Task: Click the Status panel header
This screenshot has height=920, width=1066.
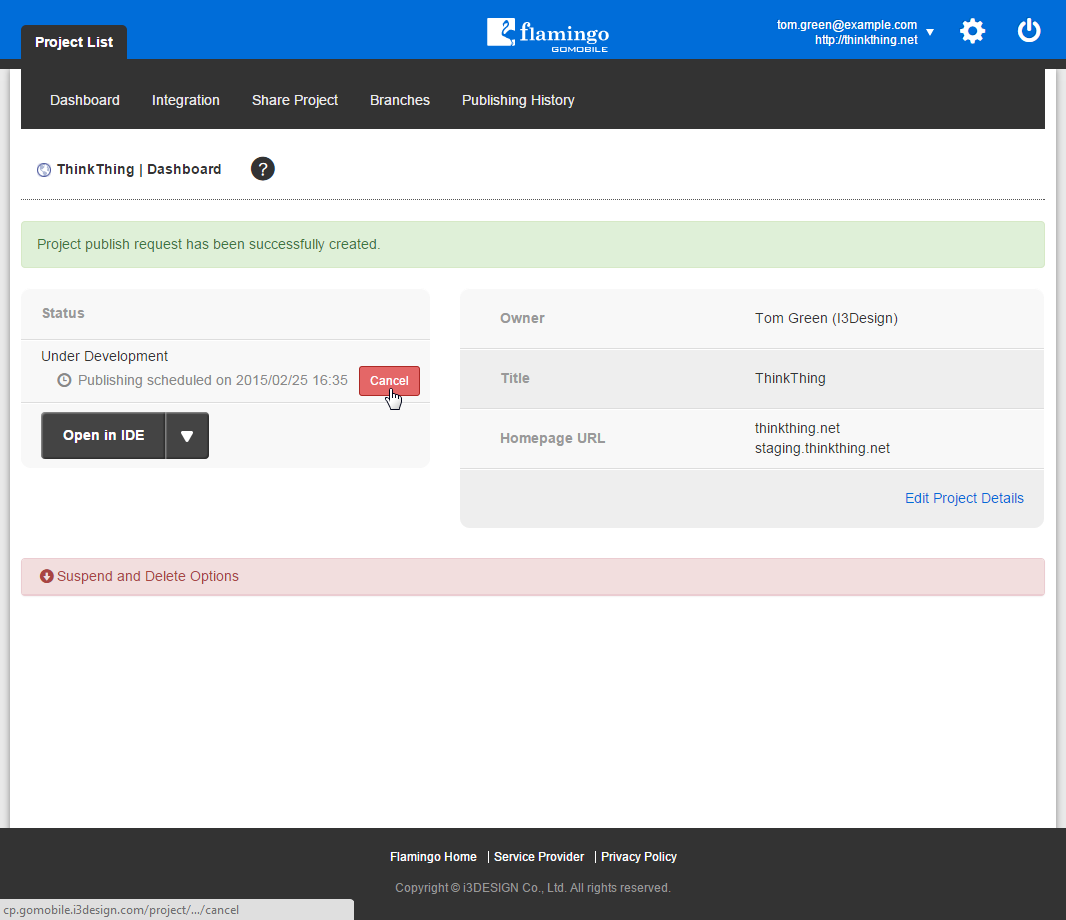Action: [225, 313]
